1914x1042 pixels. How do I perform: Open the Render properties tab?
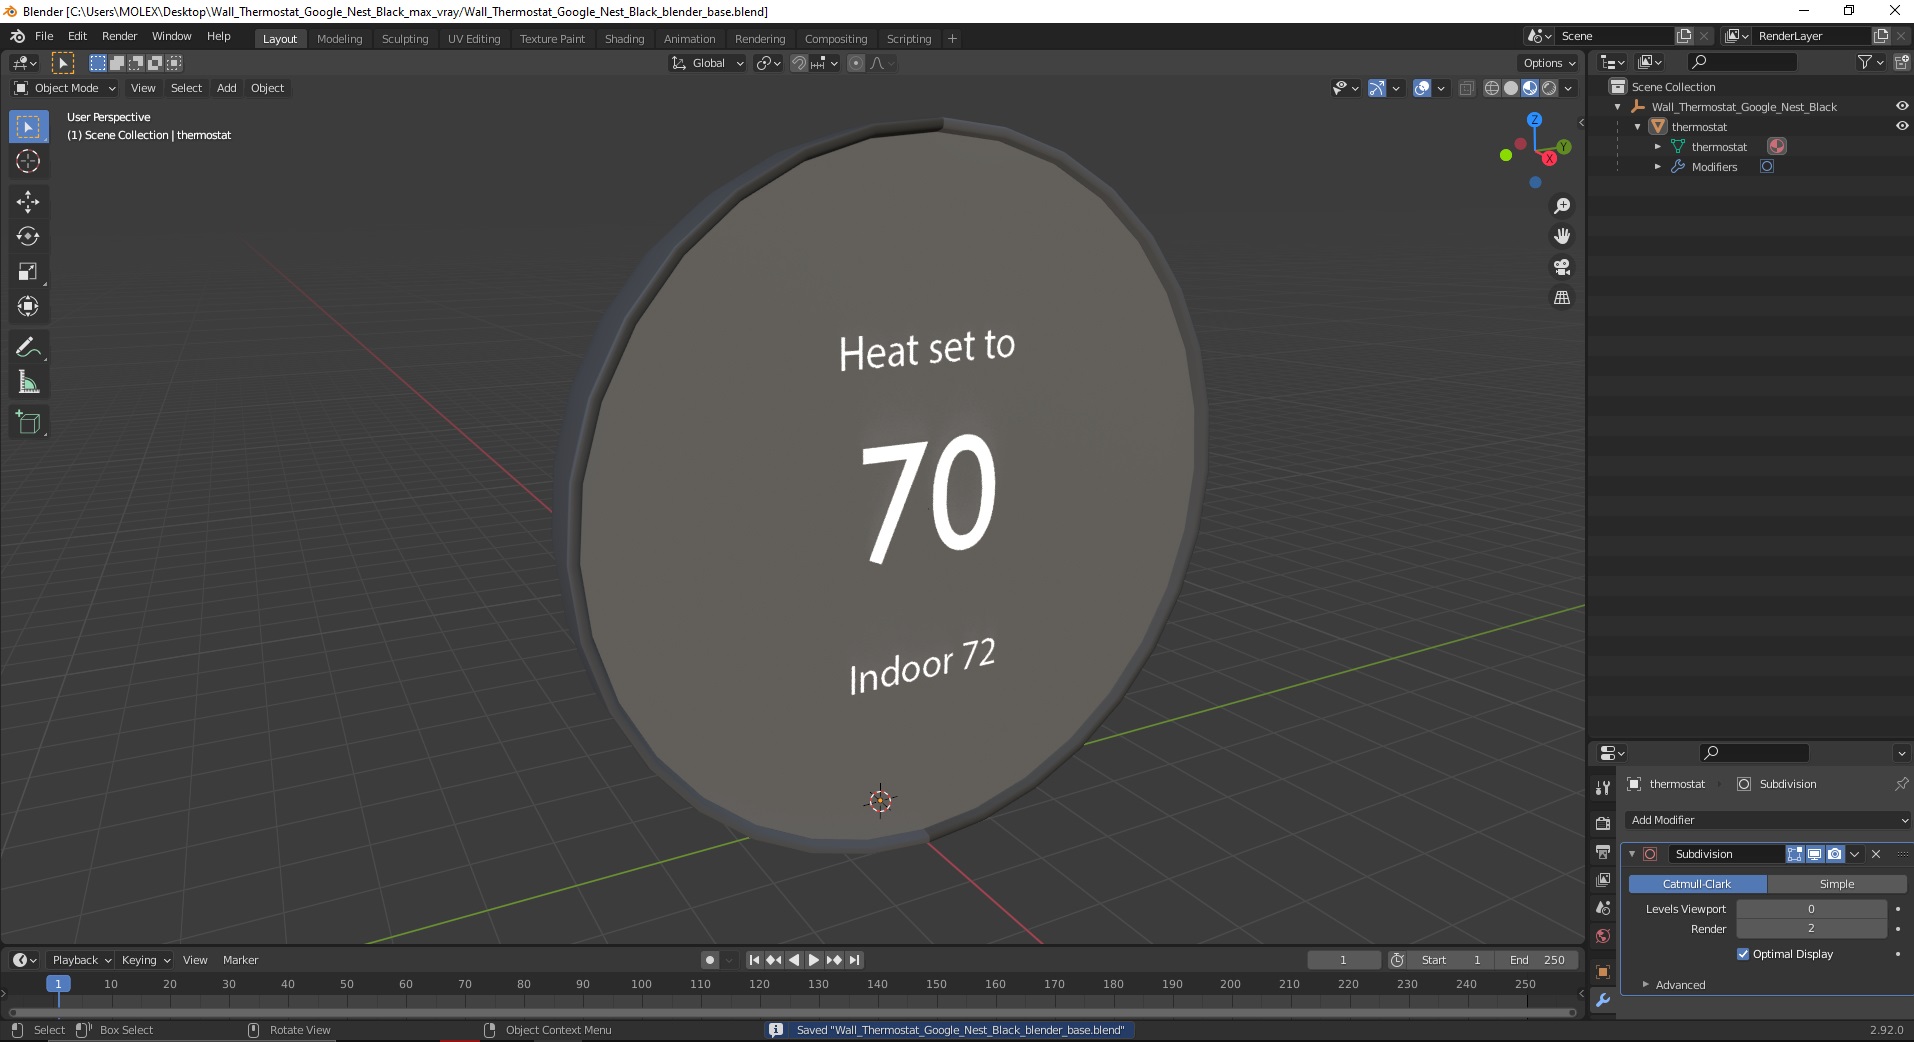[1603, 823]
